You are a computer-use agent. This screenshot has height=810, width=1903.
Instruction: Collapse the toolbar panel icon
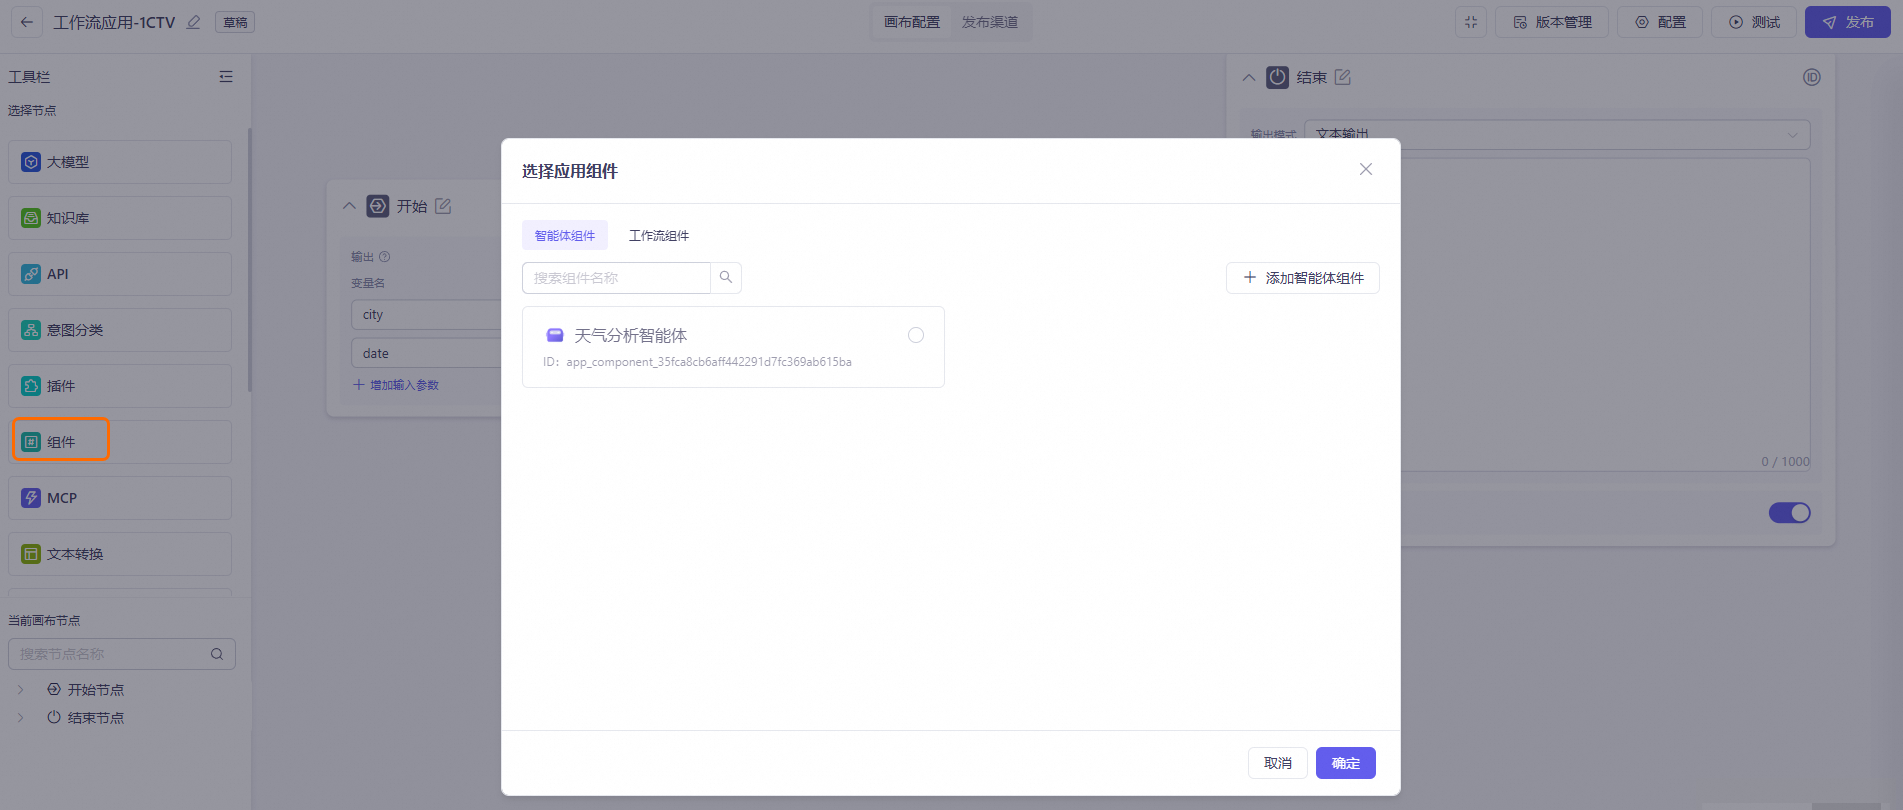point(226,77)
